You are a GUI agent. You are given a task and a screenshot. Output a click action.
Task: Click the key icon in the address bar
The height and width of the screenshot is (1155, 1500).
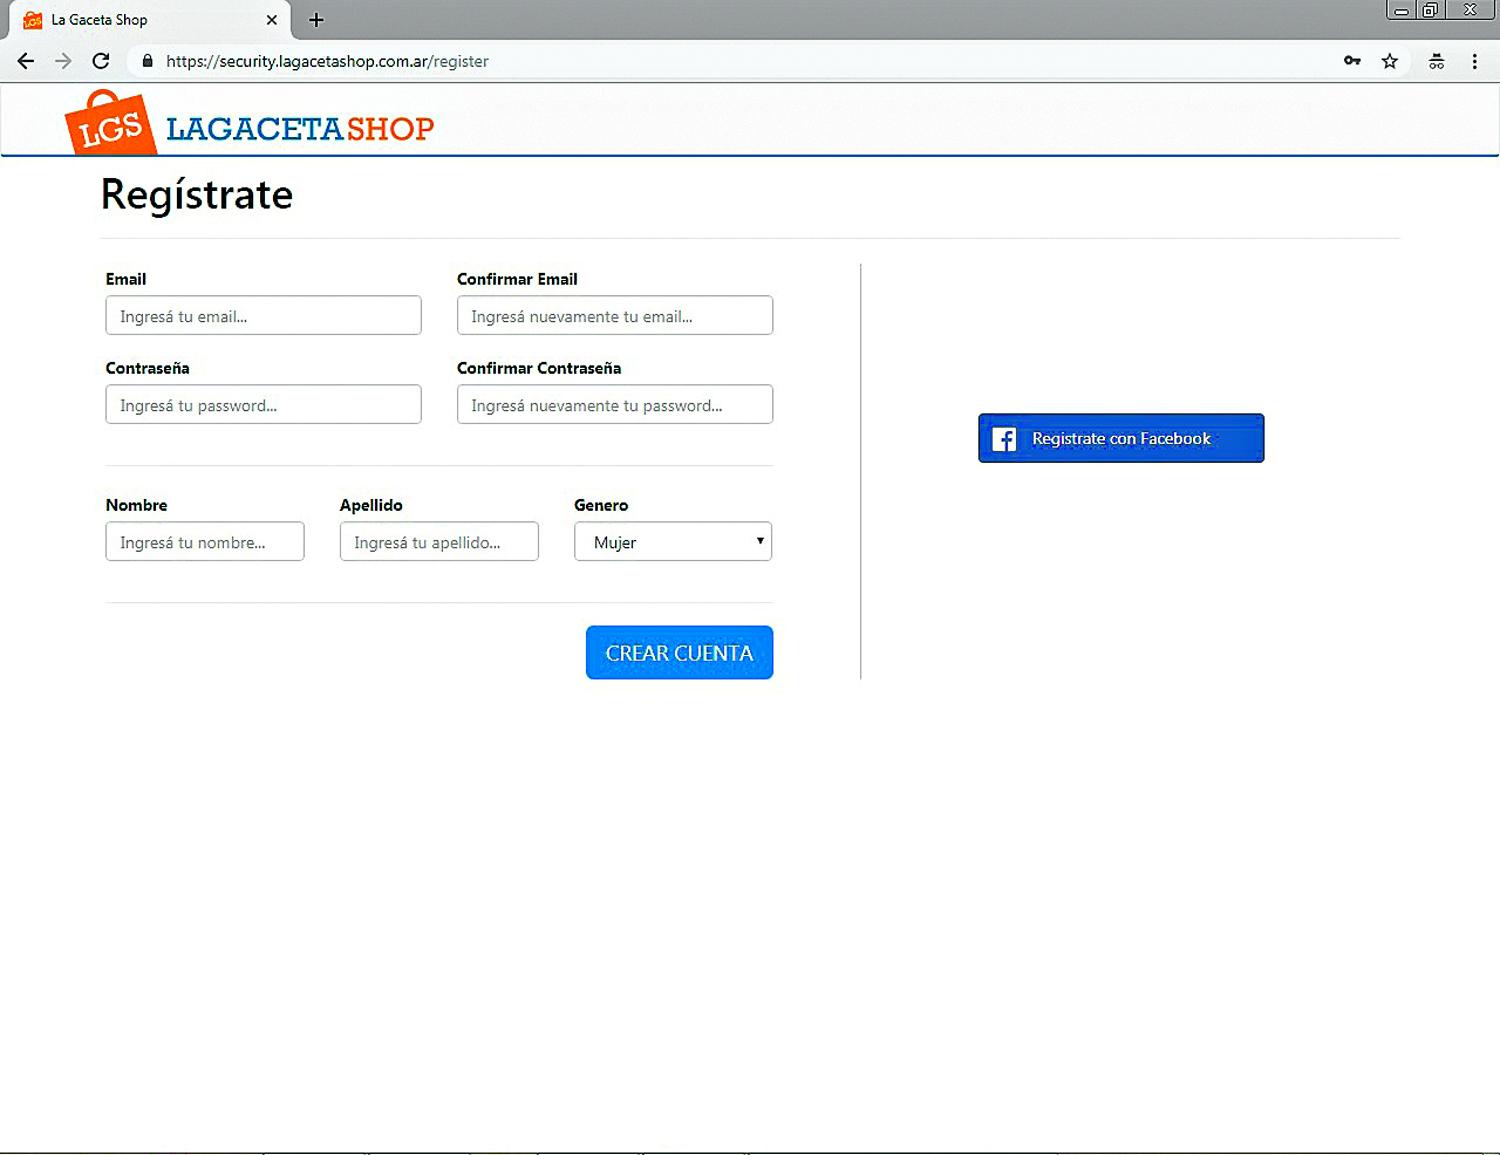click(x=1352, y=61)
